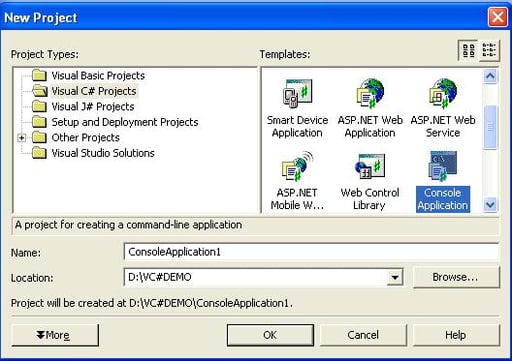The height and width of the screenshot is (361, 512).
Task: Click the More button to show options
Action: (x=55, y=335)
